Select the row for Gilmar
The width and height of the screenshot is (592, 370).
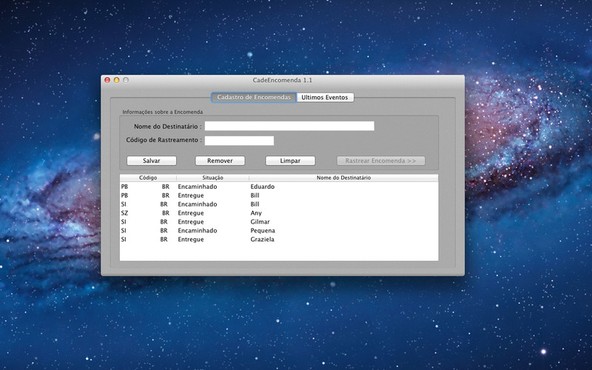click(279, 222)
